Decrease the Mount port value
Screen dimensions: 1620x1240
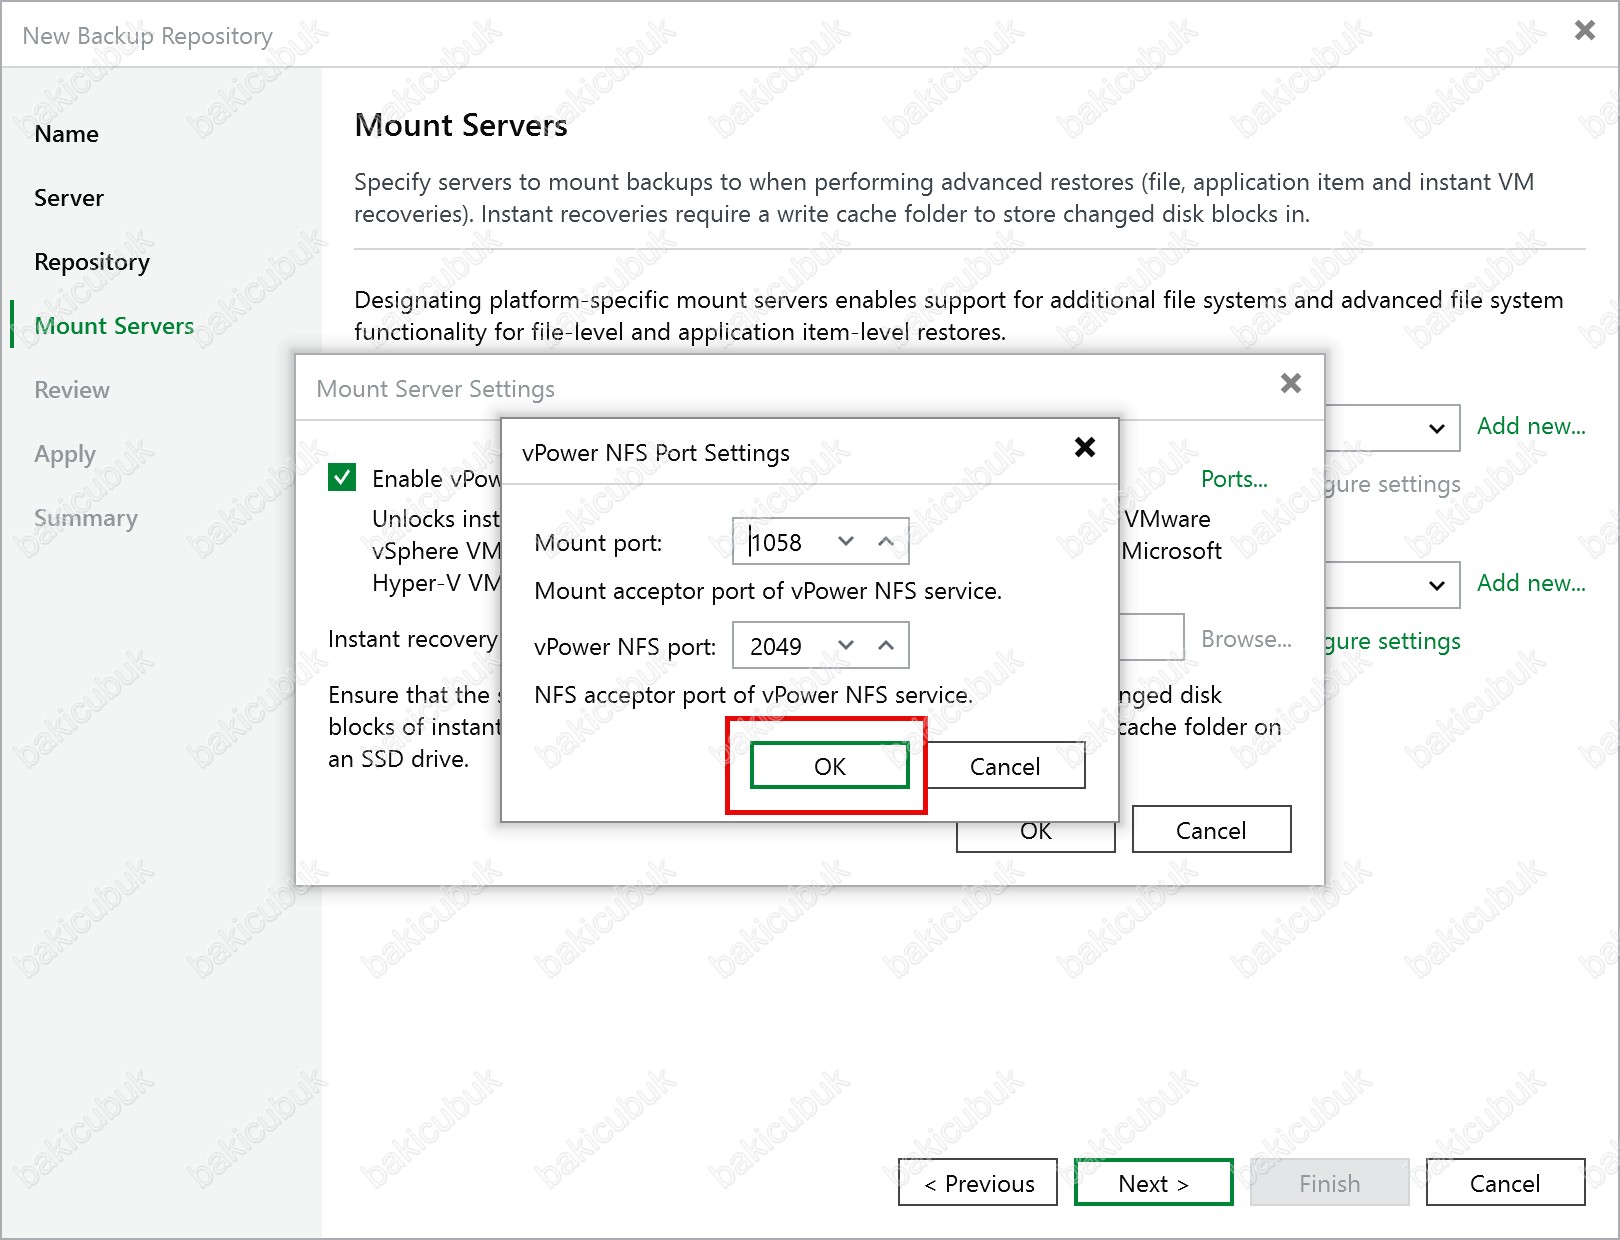click(846, 542)
